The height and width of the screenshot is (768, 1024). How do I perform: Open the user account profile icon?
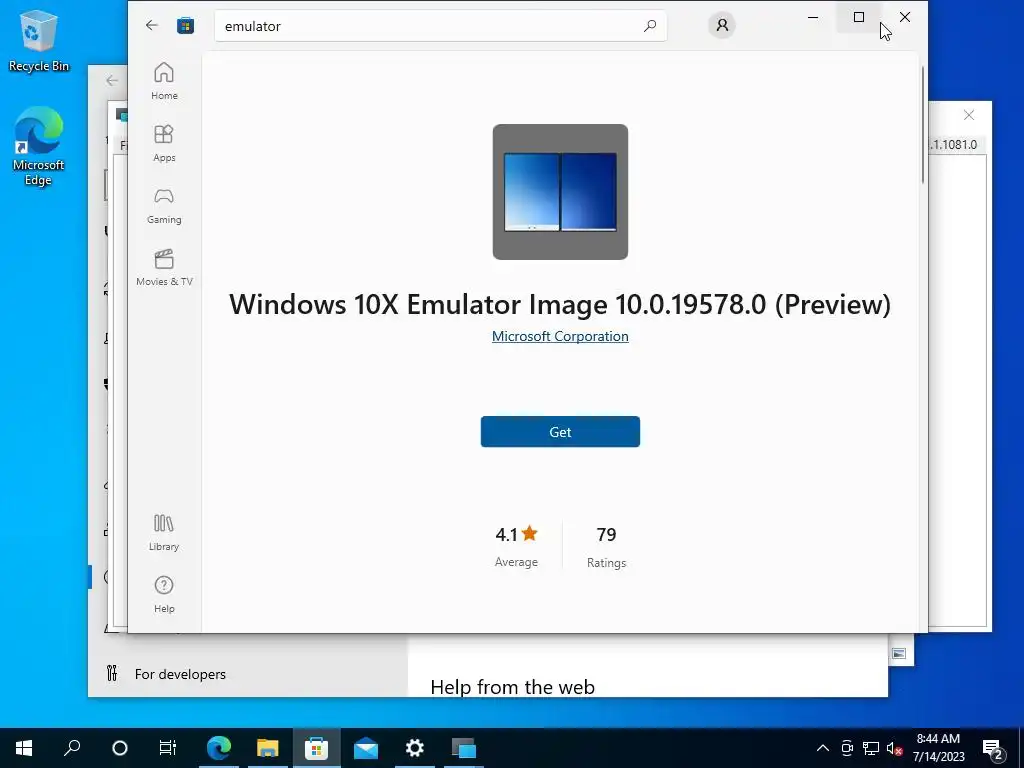(x=722, y=25)
